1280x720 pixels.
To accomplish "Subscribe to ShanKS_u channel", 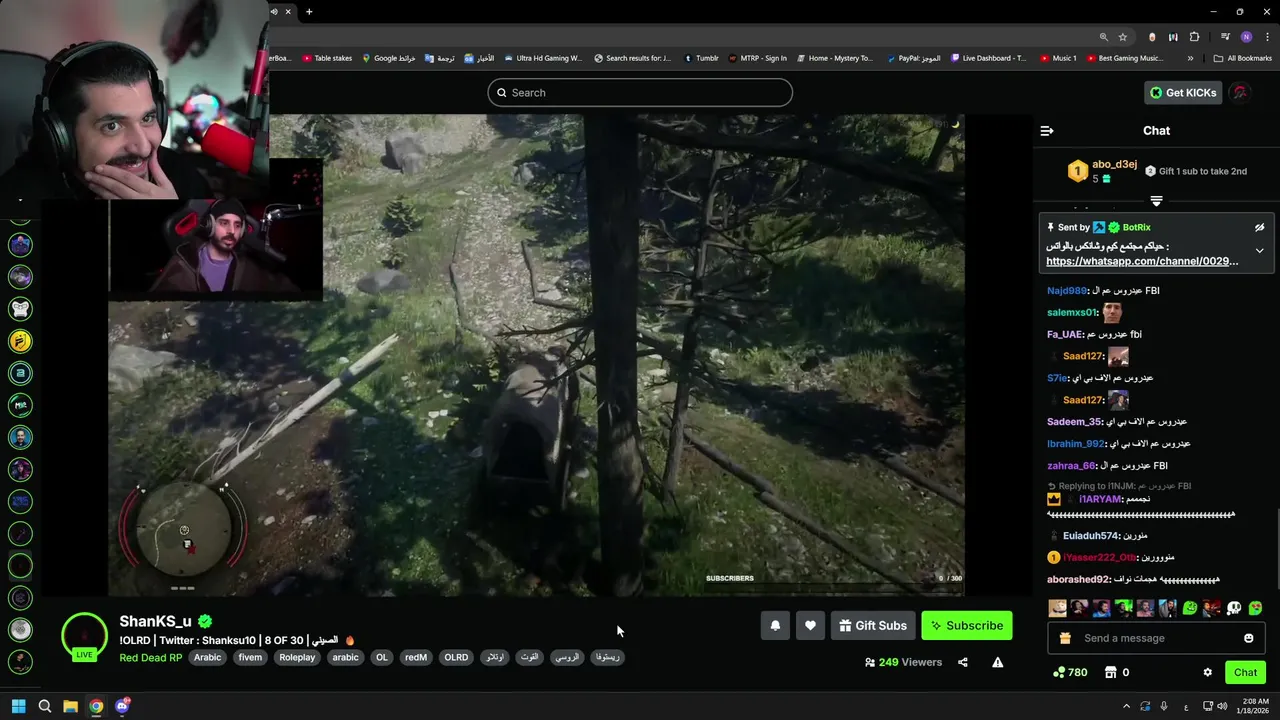I will (x=967, y=626).
